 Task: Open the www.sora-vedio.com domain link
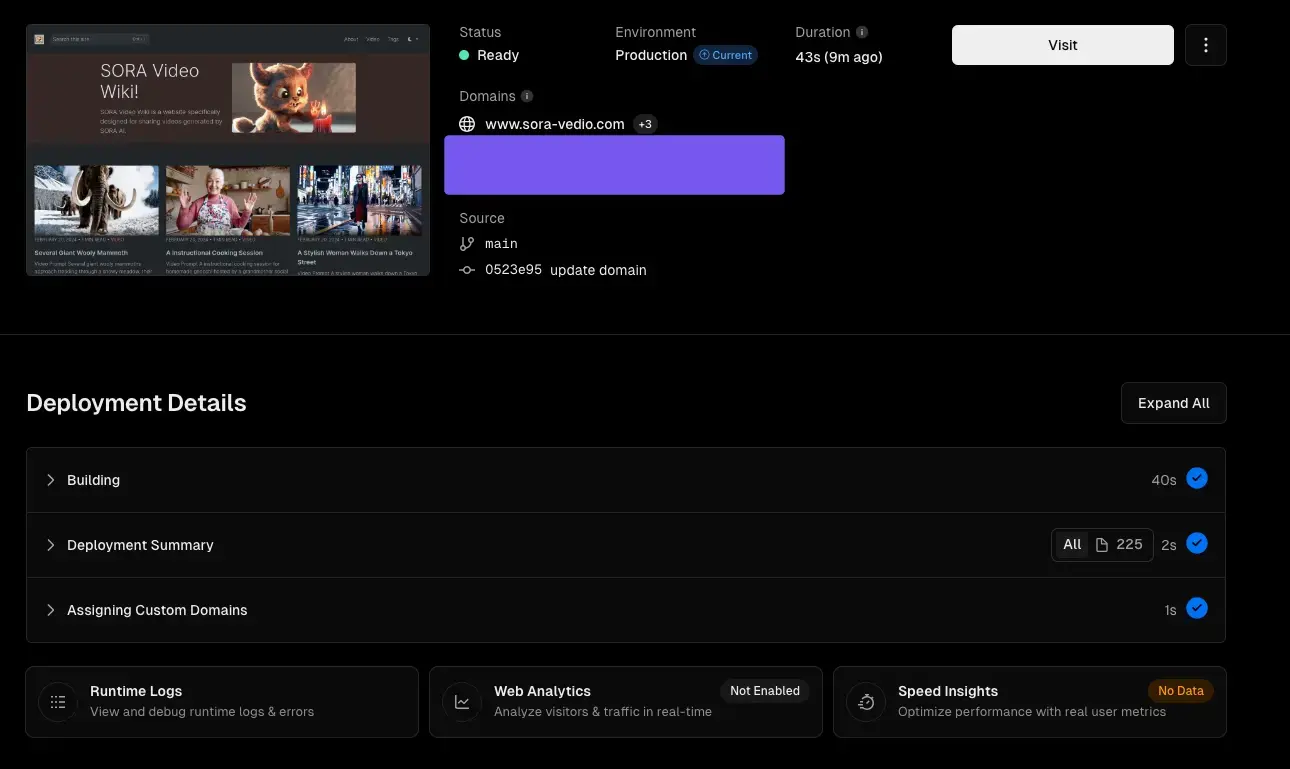pyautogui.click(x=555, y=124)
